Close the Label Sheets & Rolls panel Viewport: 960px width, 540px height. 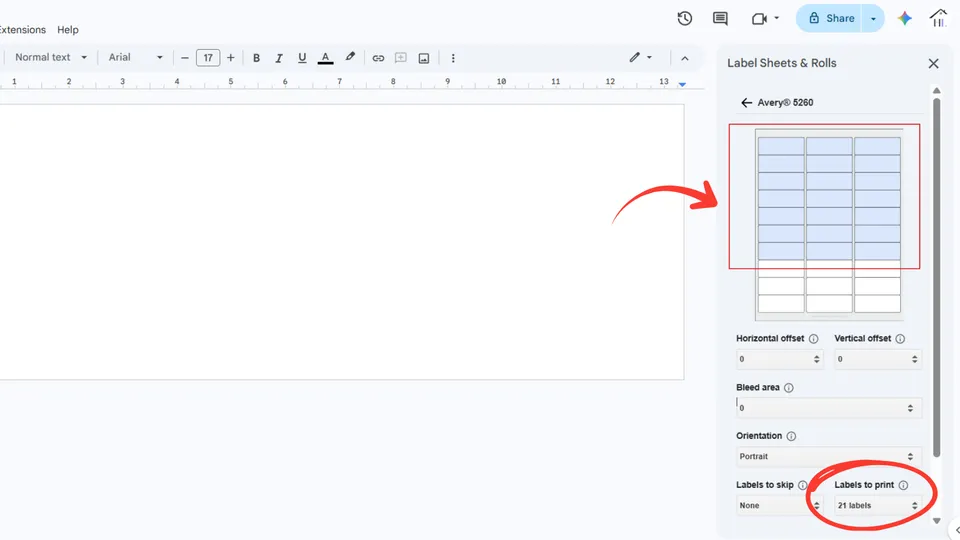(934, 63)
